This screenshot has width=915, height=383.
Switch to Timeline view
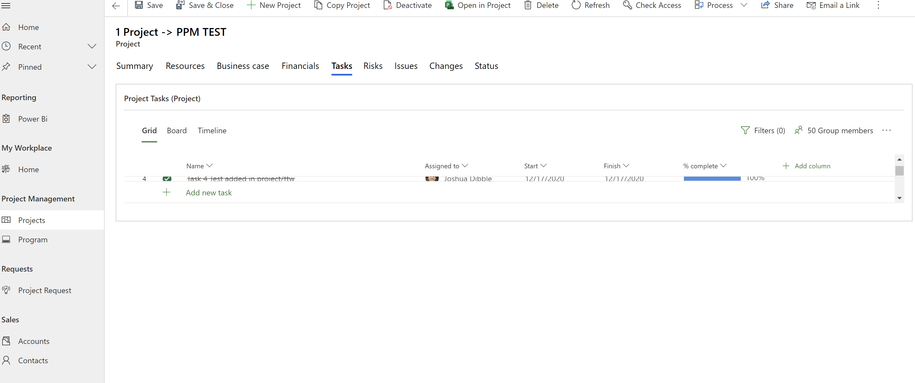[212, 131]
